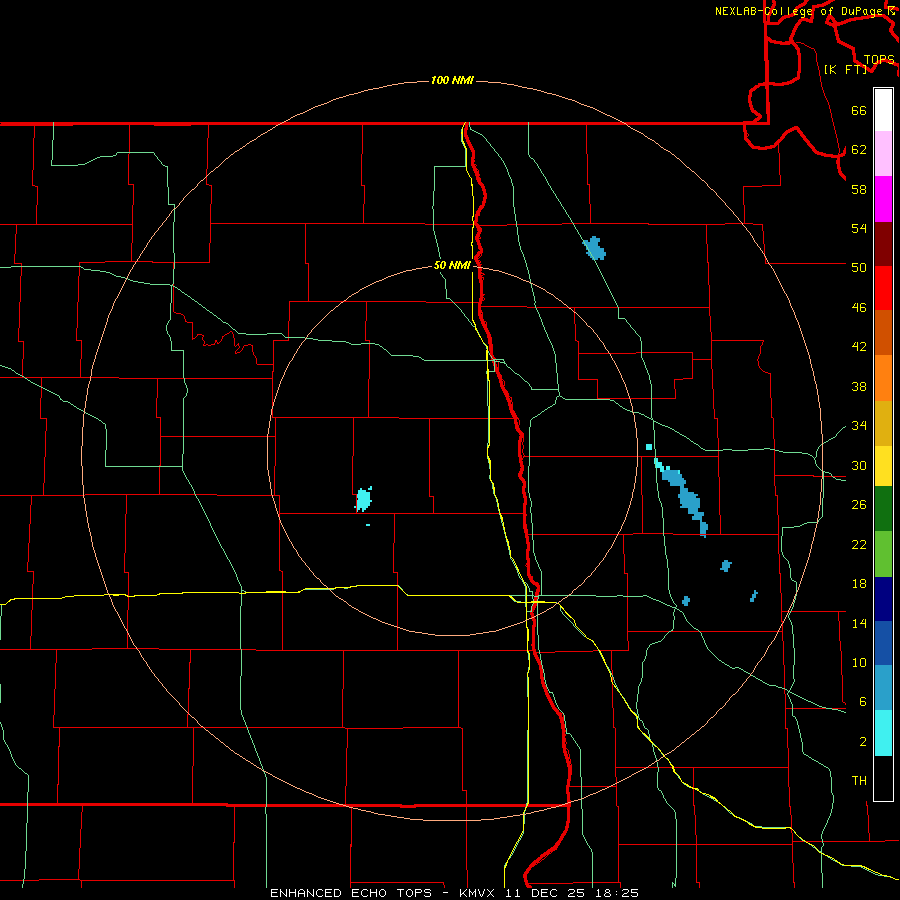Click legend value label '18'
This screenshot has width=900, height=900.
point(859,584)
